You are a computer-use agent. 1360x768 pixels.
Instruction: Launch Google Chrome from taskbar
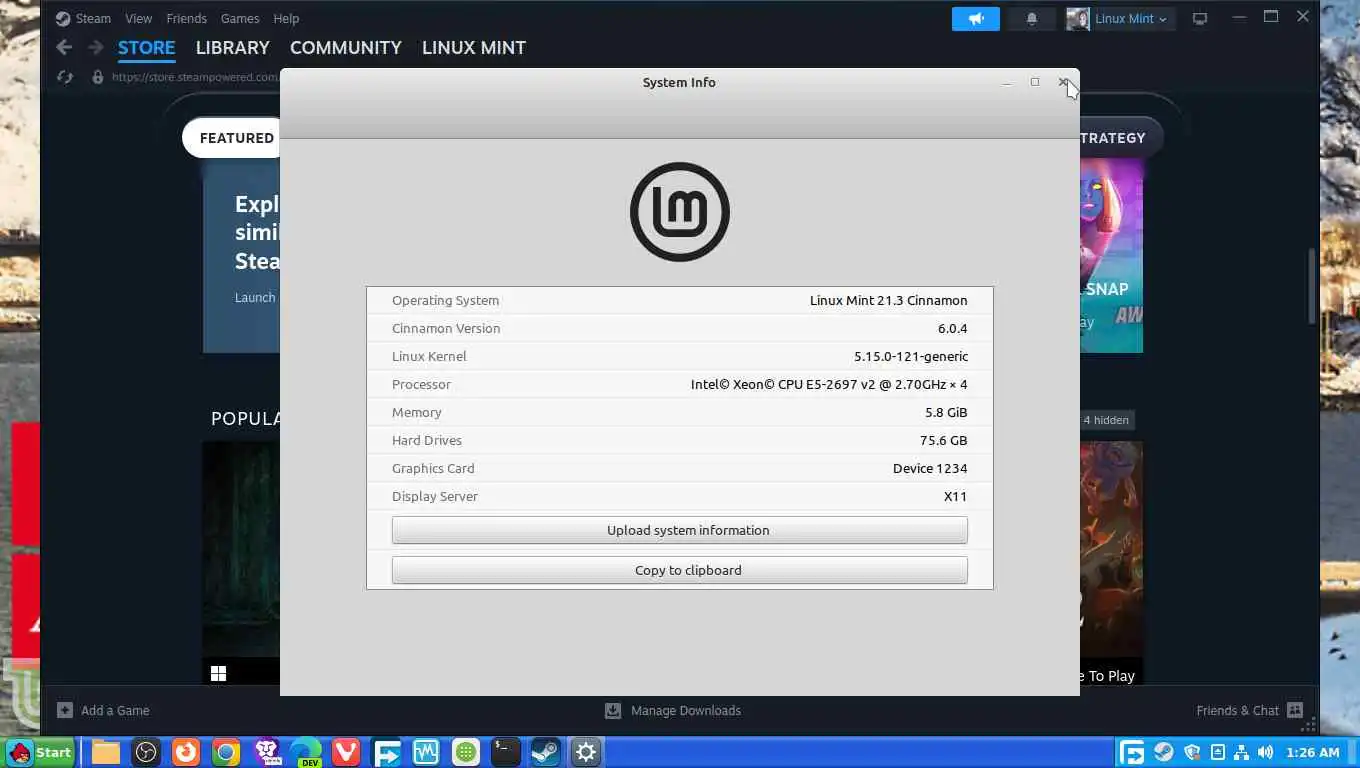(226, 752)
